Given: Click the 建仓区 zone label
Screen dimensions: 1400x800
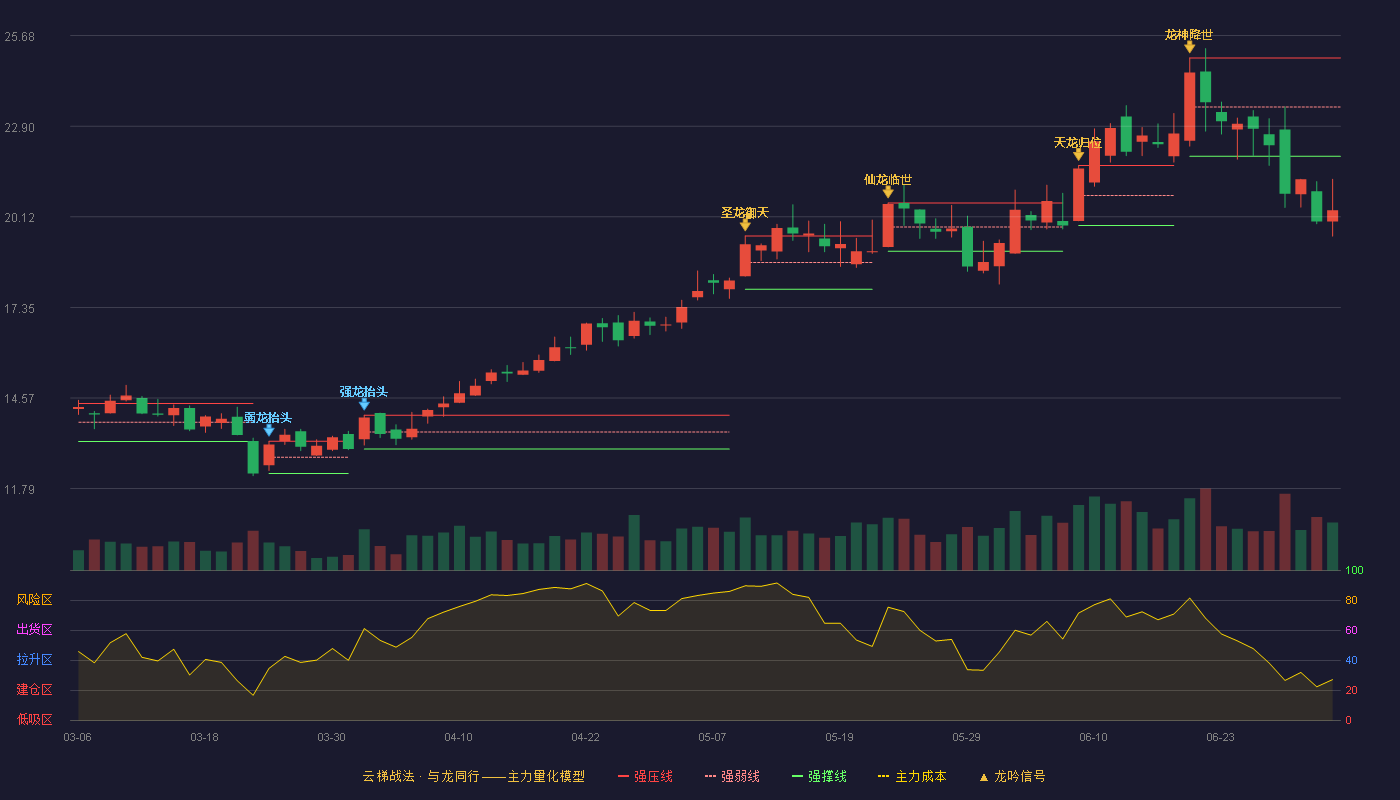Looking at the screenshot, I should 35,690.
